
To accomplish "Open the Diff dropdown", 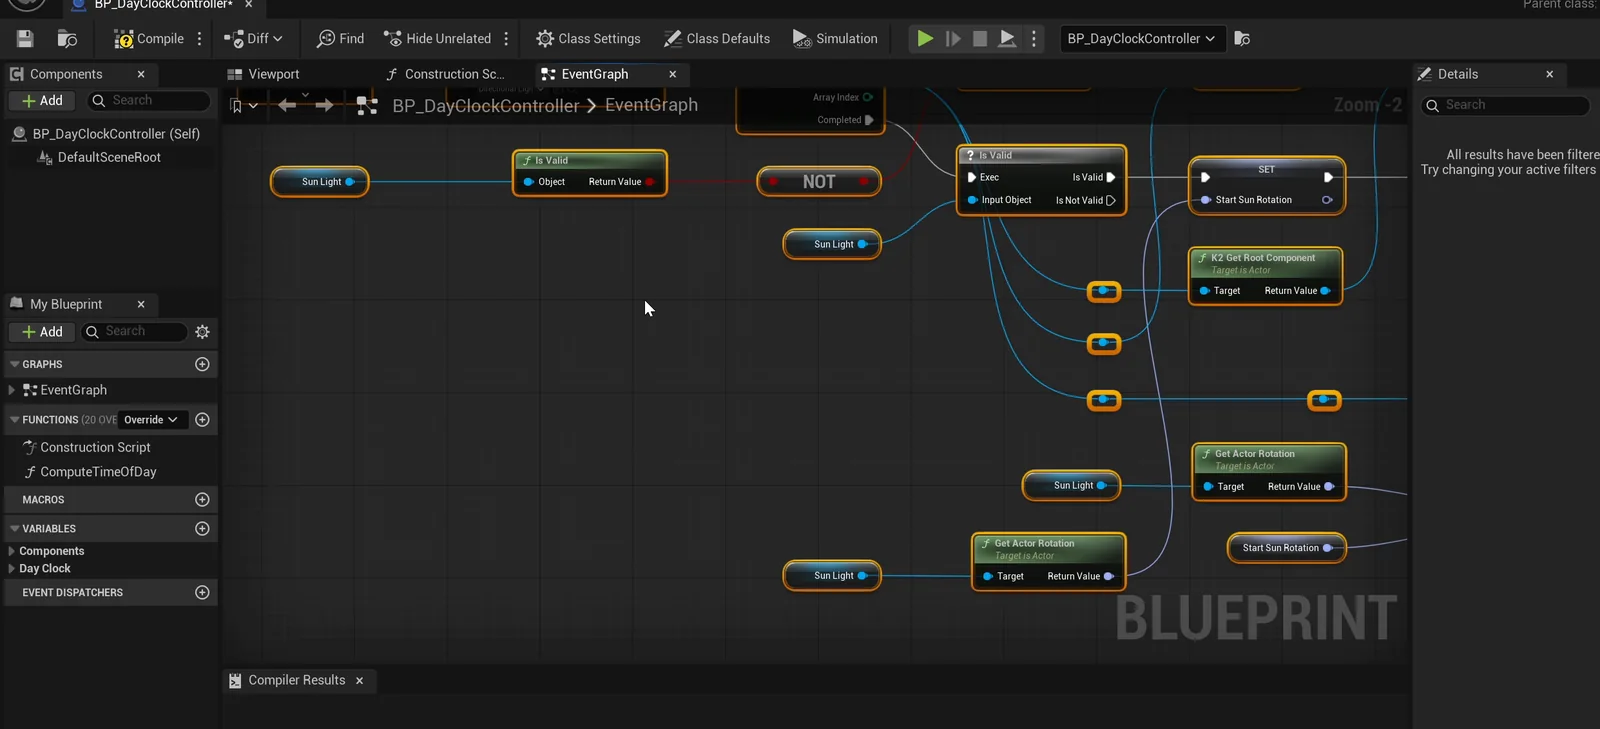I will (253, 39).
